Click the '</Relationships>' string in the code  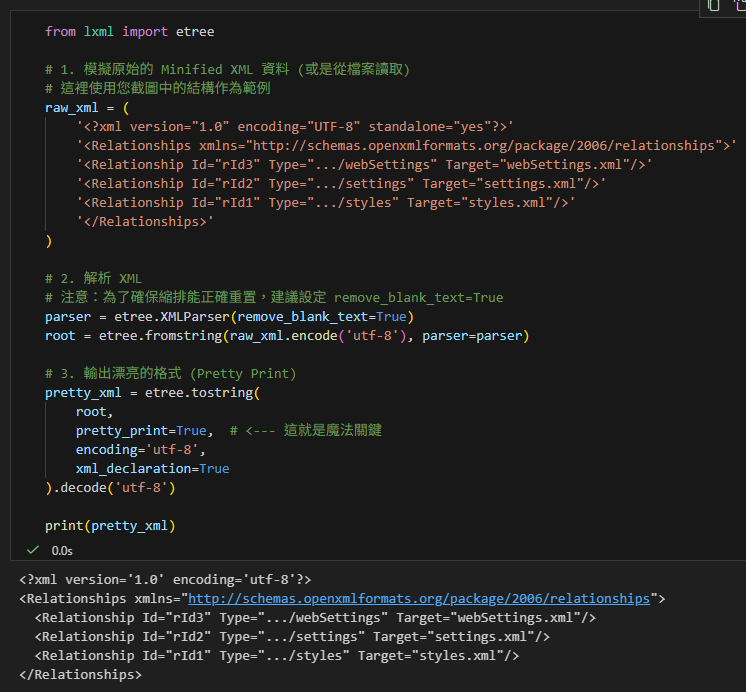tap(145, 222)
